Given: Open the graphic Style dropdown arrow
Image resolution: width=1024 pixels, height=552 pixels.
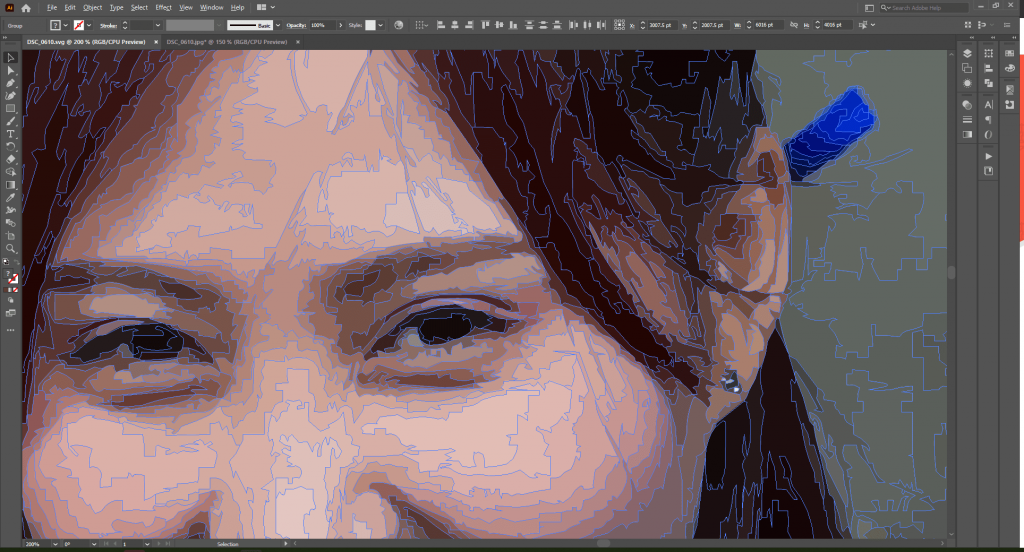Looking at the screenshot, I should pos(381,25).
